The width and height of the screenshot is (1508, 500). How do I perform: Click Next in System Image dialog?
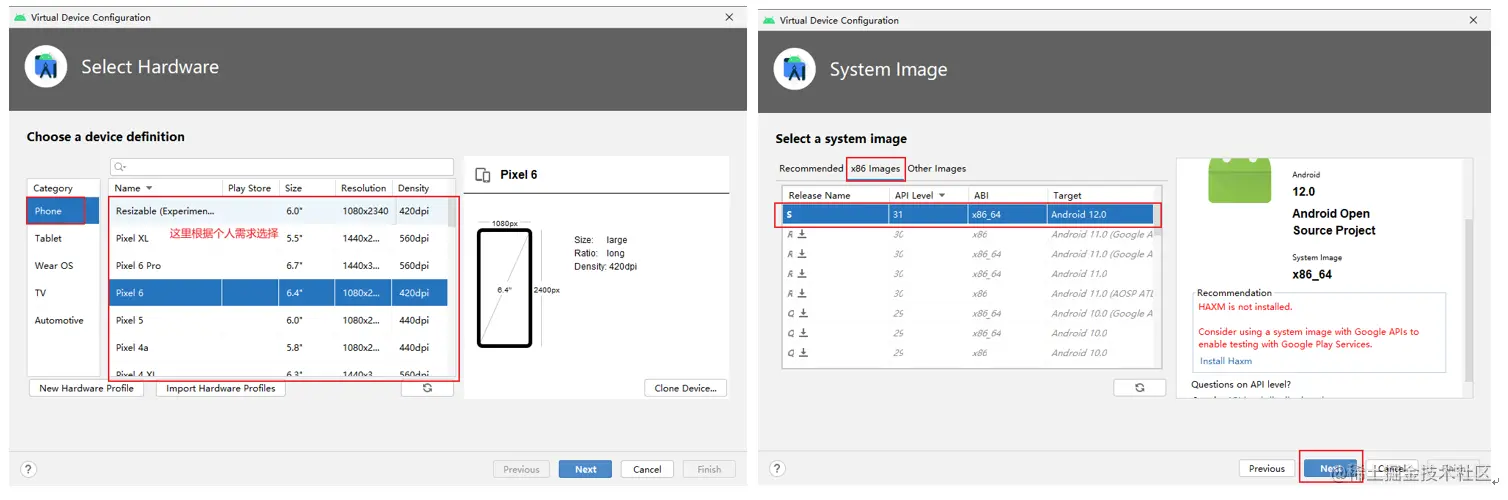click(x=1330, y=468)
